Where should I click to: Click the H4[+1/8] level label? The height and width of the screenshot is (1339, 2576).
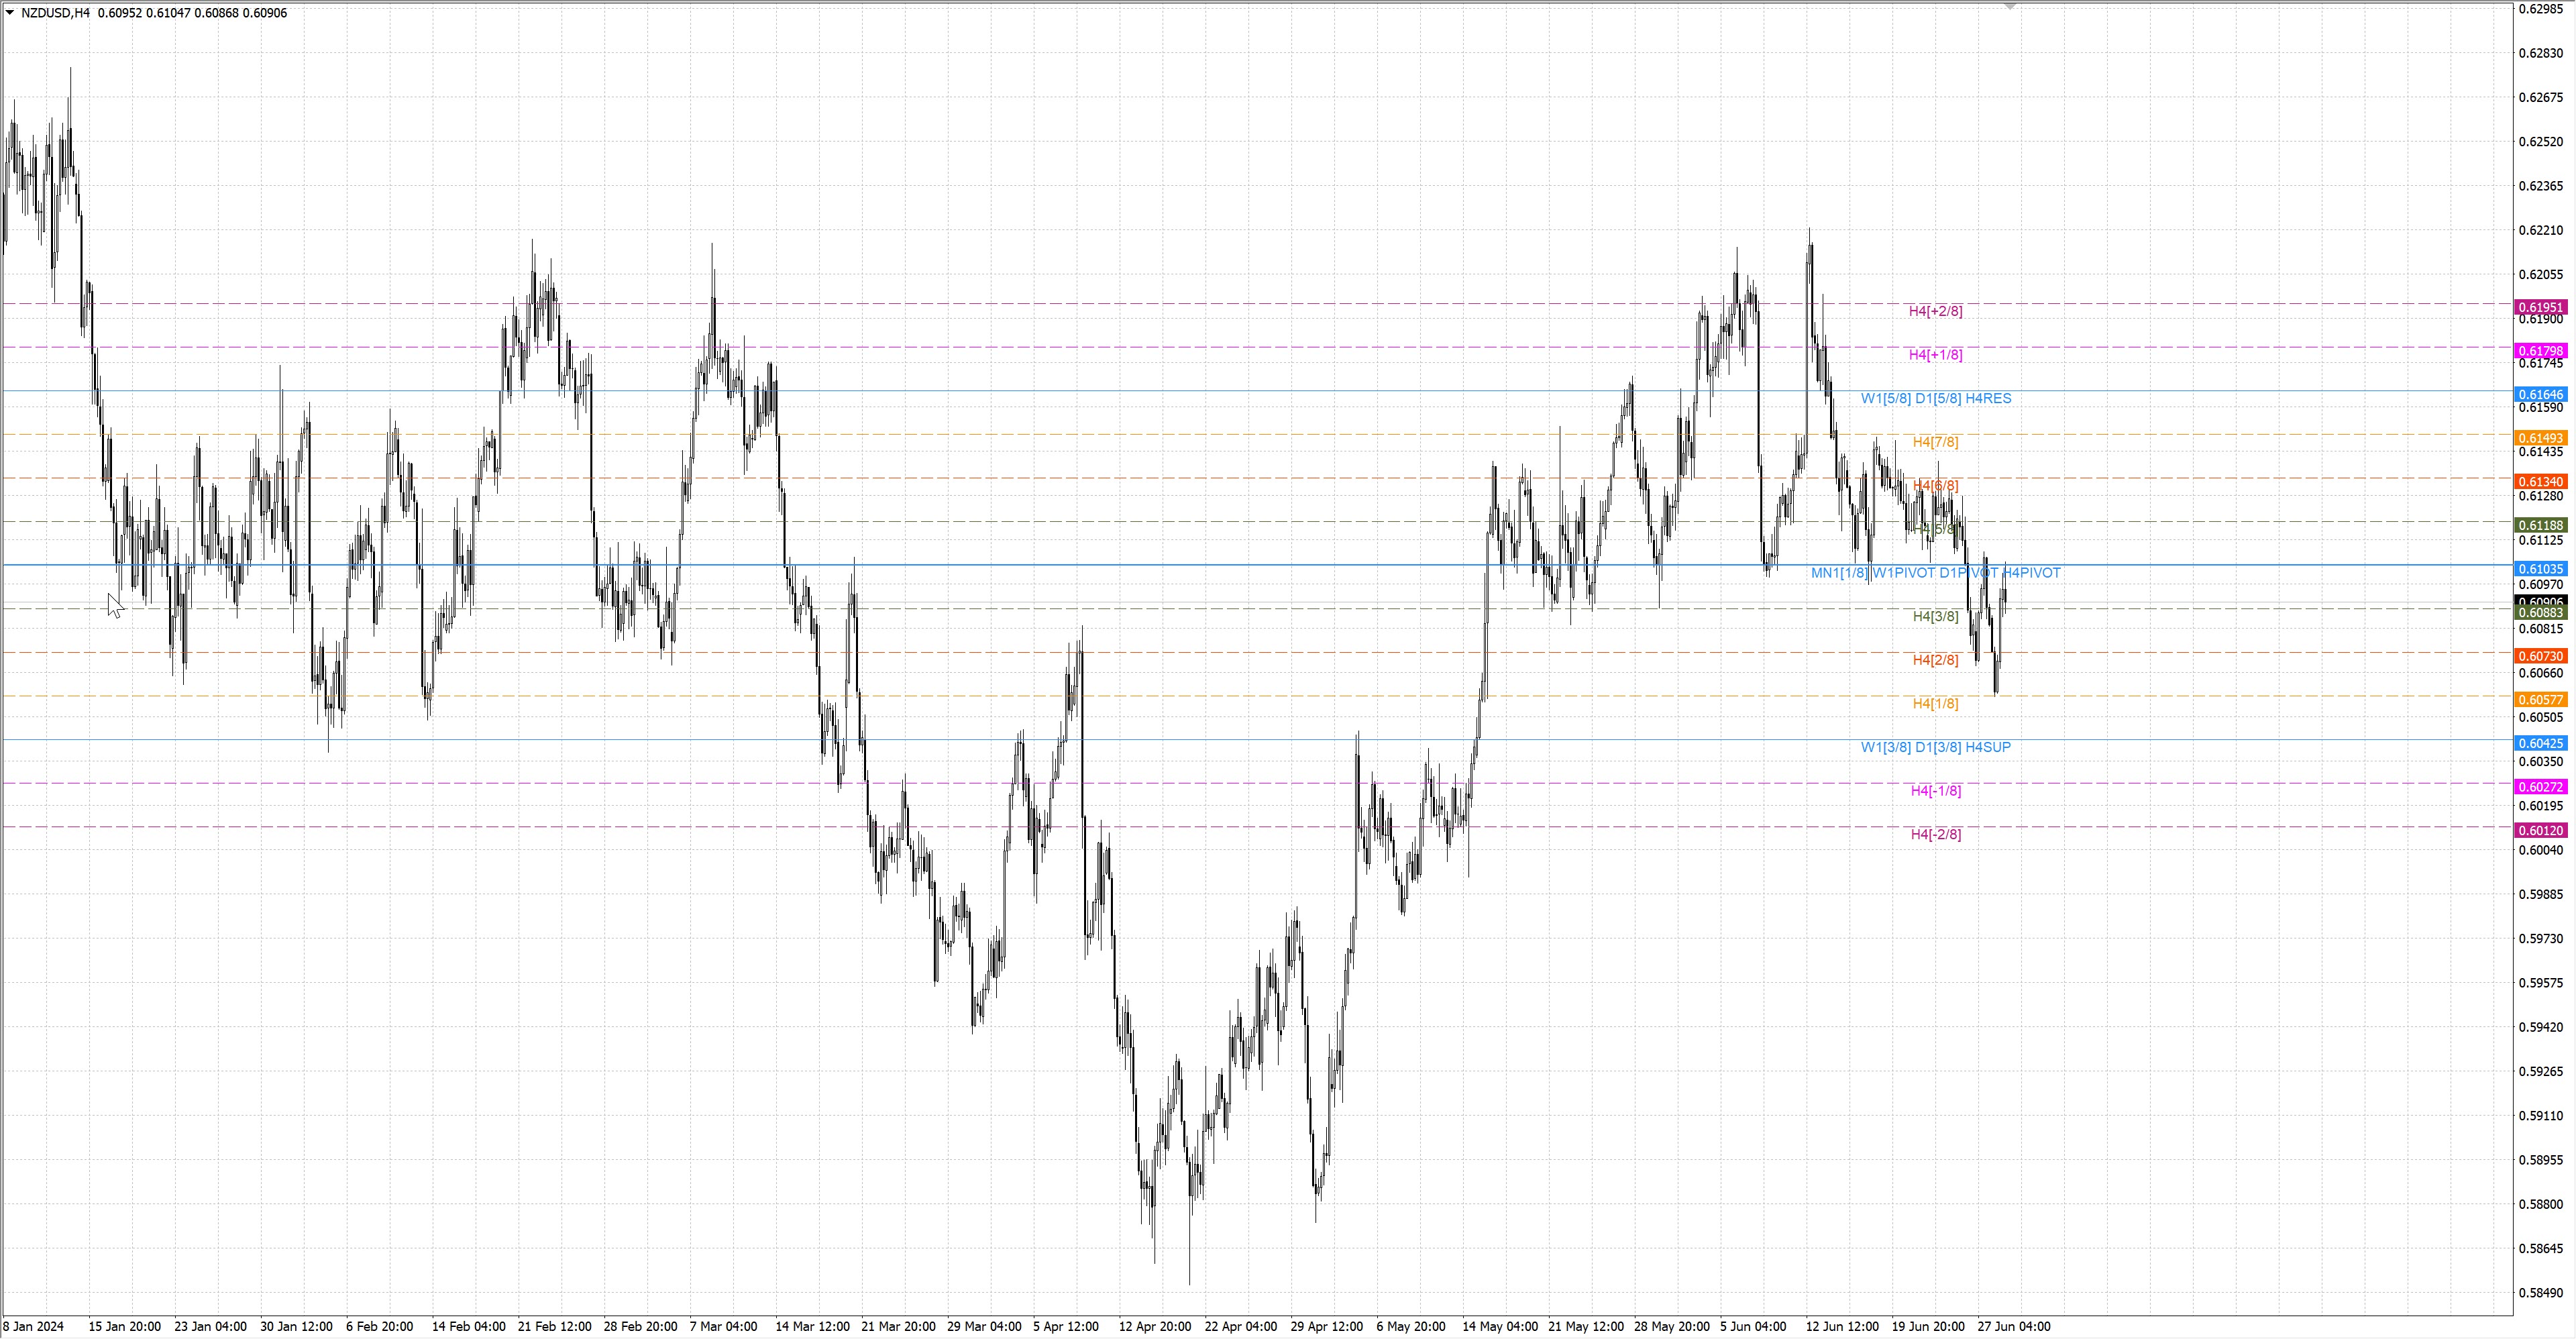pos(1935,355)
